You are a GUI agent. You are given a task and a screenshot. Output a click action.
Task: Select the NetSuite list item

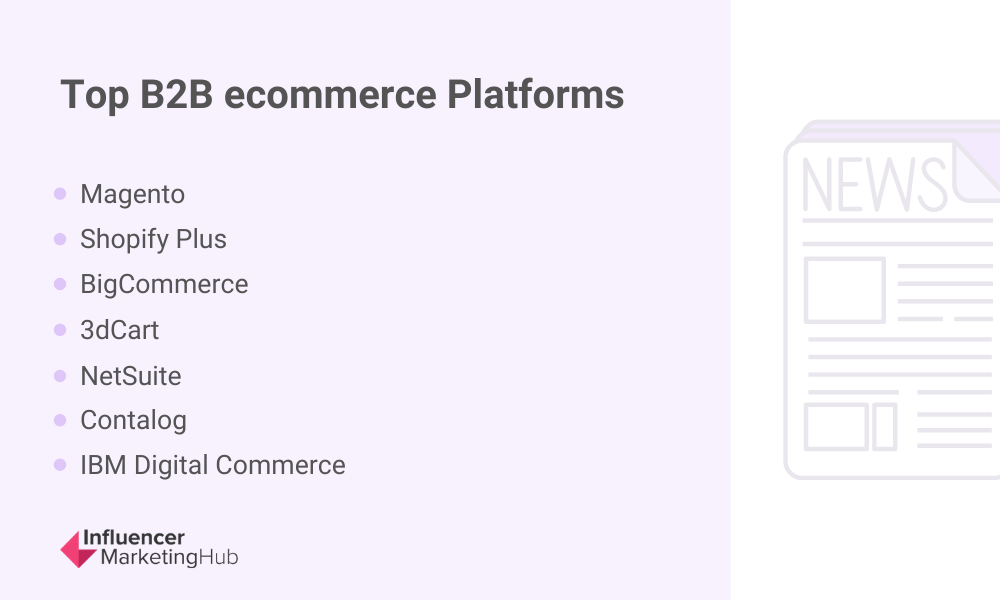(x=131, y=376)
